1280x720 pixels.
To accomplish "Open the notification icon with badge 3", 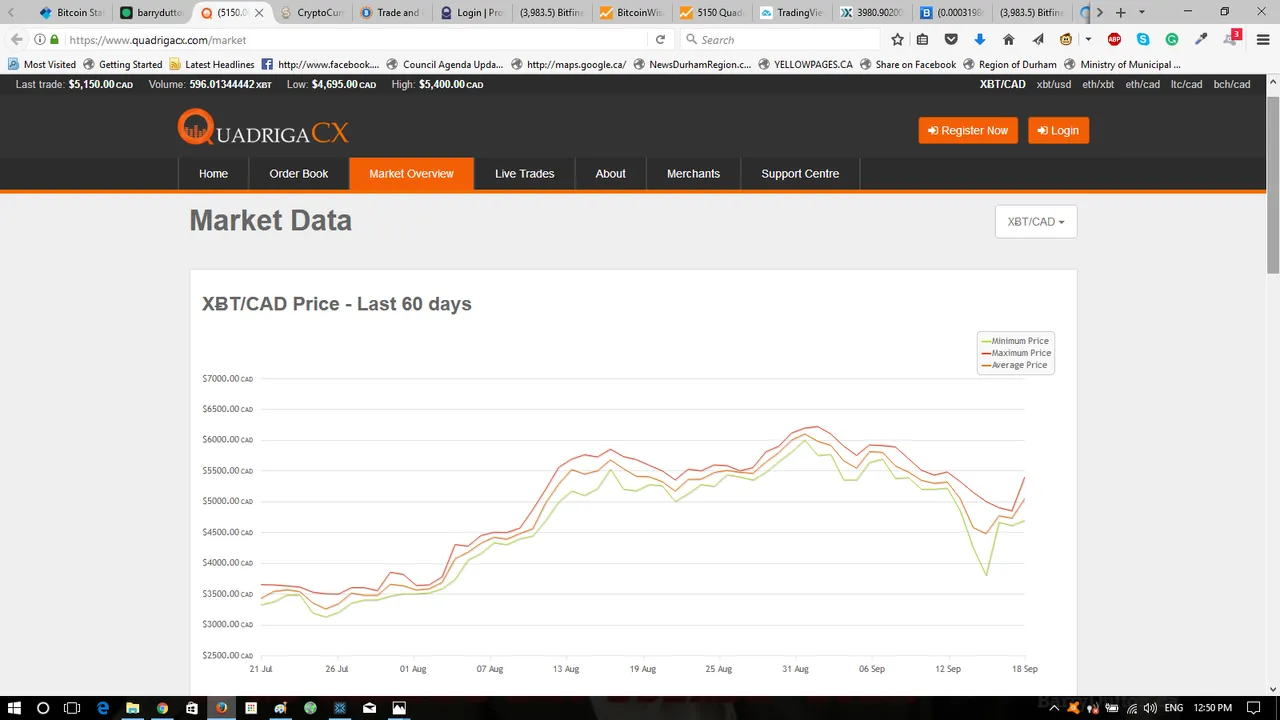I will coord(1232,38).
